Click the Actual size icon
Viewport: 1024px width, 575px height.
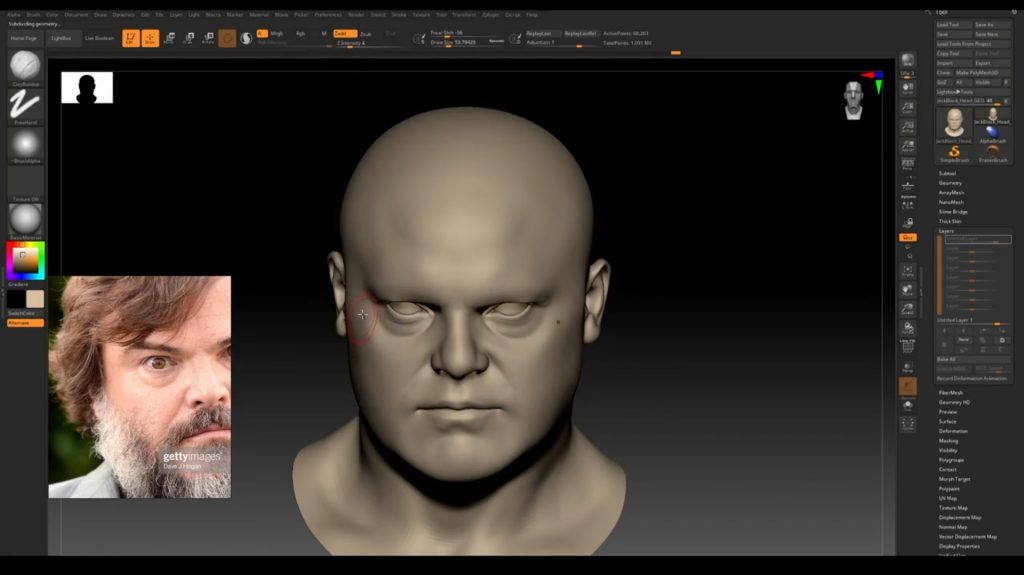pyautogui.click(x=908, y=127)
